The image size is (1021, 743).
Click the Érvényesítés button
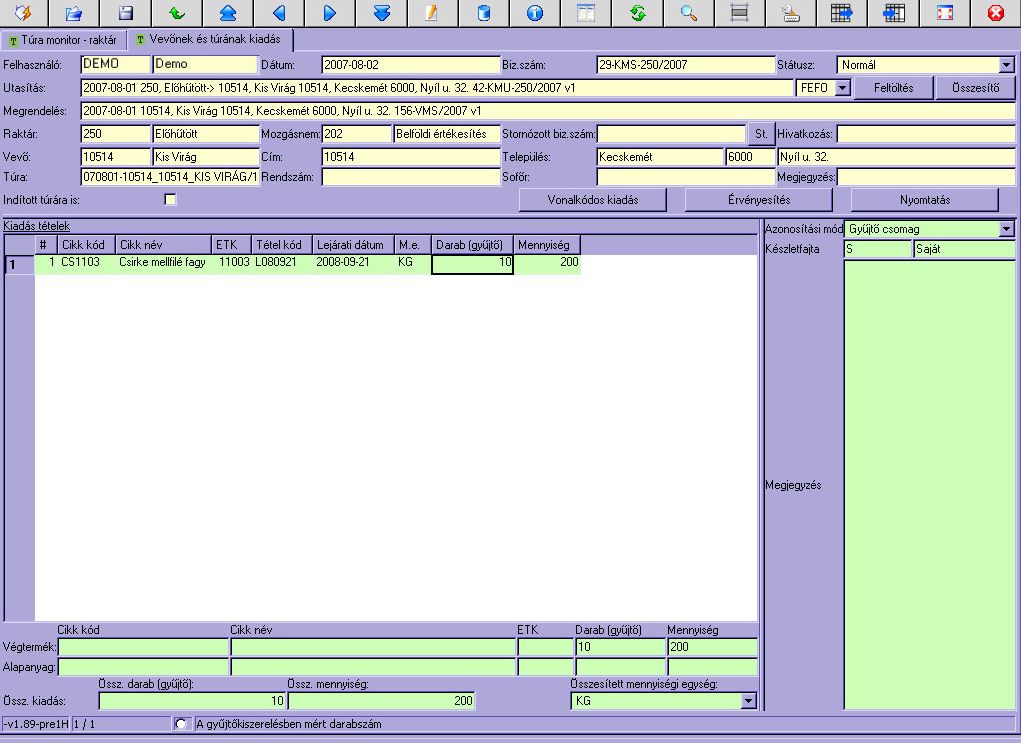758,199
